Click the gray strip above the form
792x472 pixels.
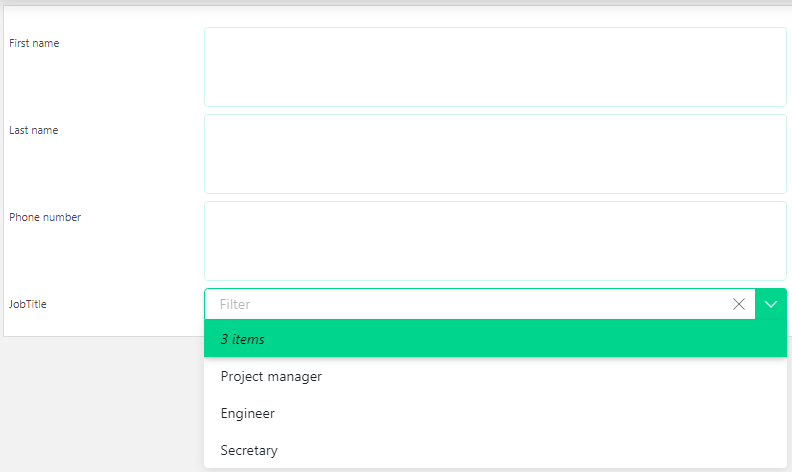pos(396,3)
